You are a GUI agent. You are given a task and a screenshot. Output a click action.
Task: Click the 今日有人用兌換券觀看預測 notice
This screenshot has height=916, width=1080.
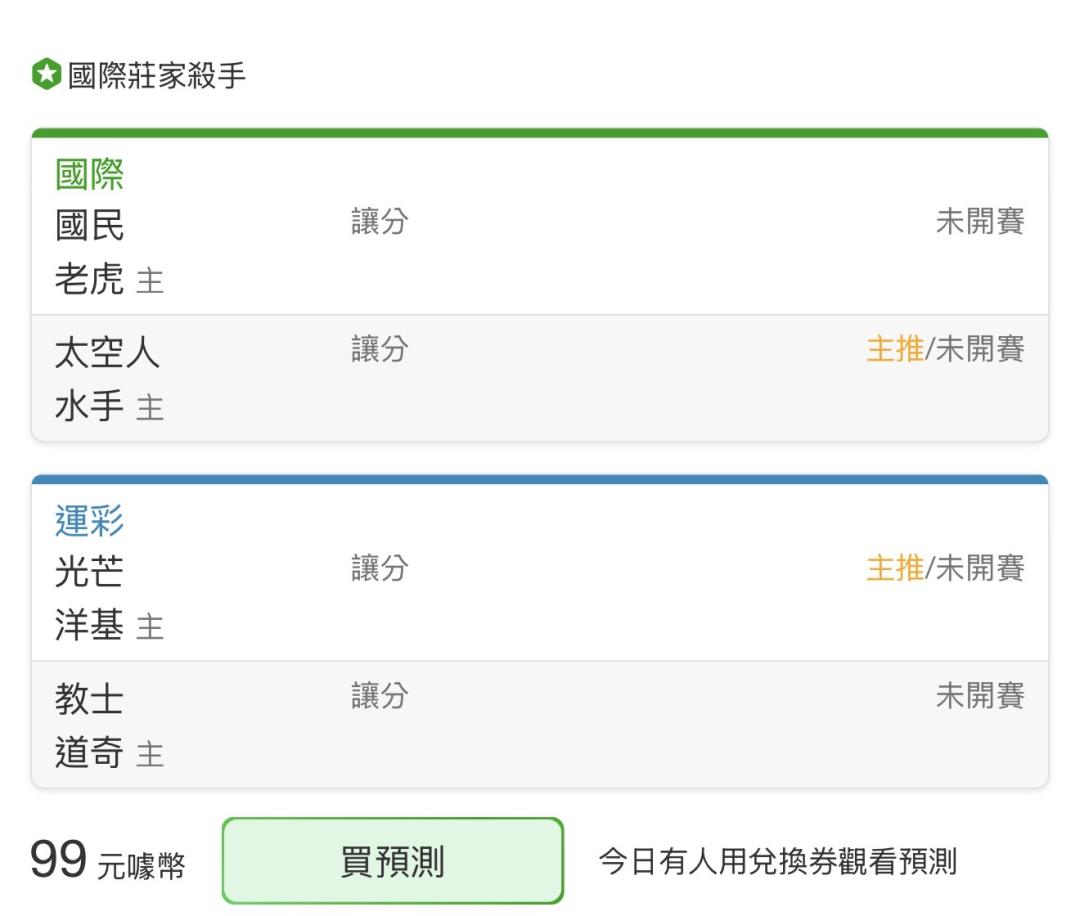778,861
